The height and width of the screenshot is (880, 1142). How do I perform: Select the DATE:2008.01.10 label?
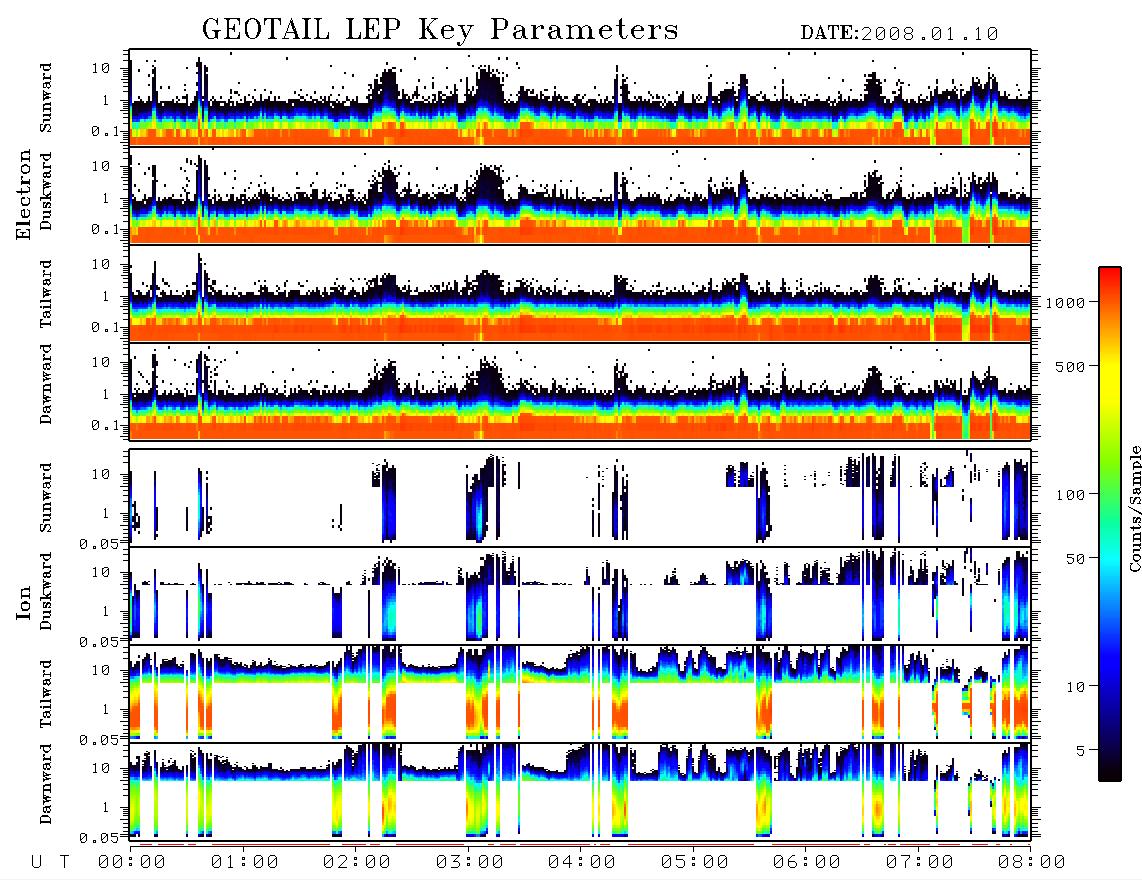899,34
